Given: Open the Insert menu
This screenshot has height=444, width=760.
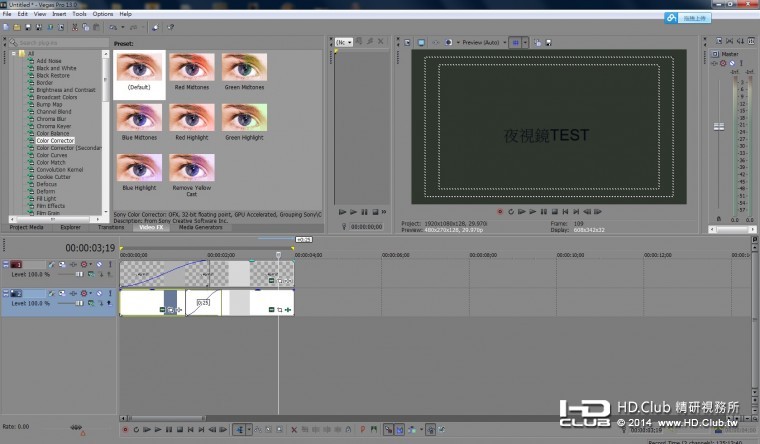Looking at the screenshot, I should pos(59,14).
